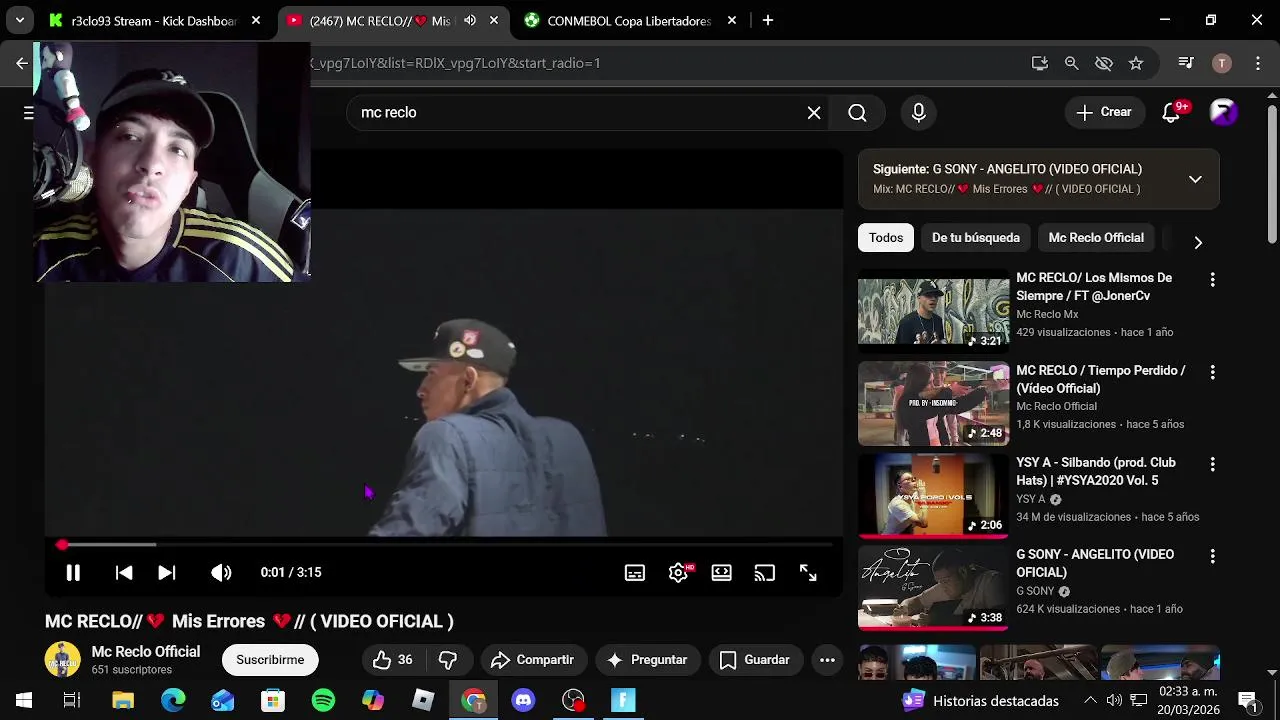Switch to theater mode
Image resolution: width=1280 pixels, height=720 pixels.
pyautogui.click(x=721, y=573)
